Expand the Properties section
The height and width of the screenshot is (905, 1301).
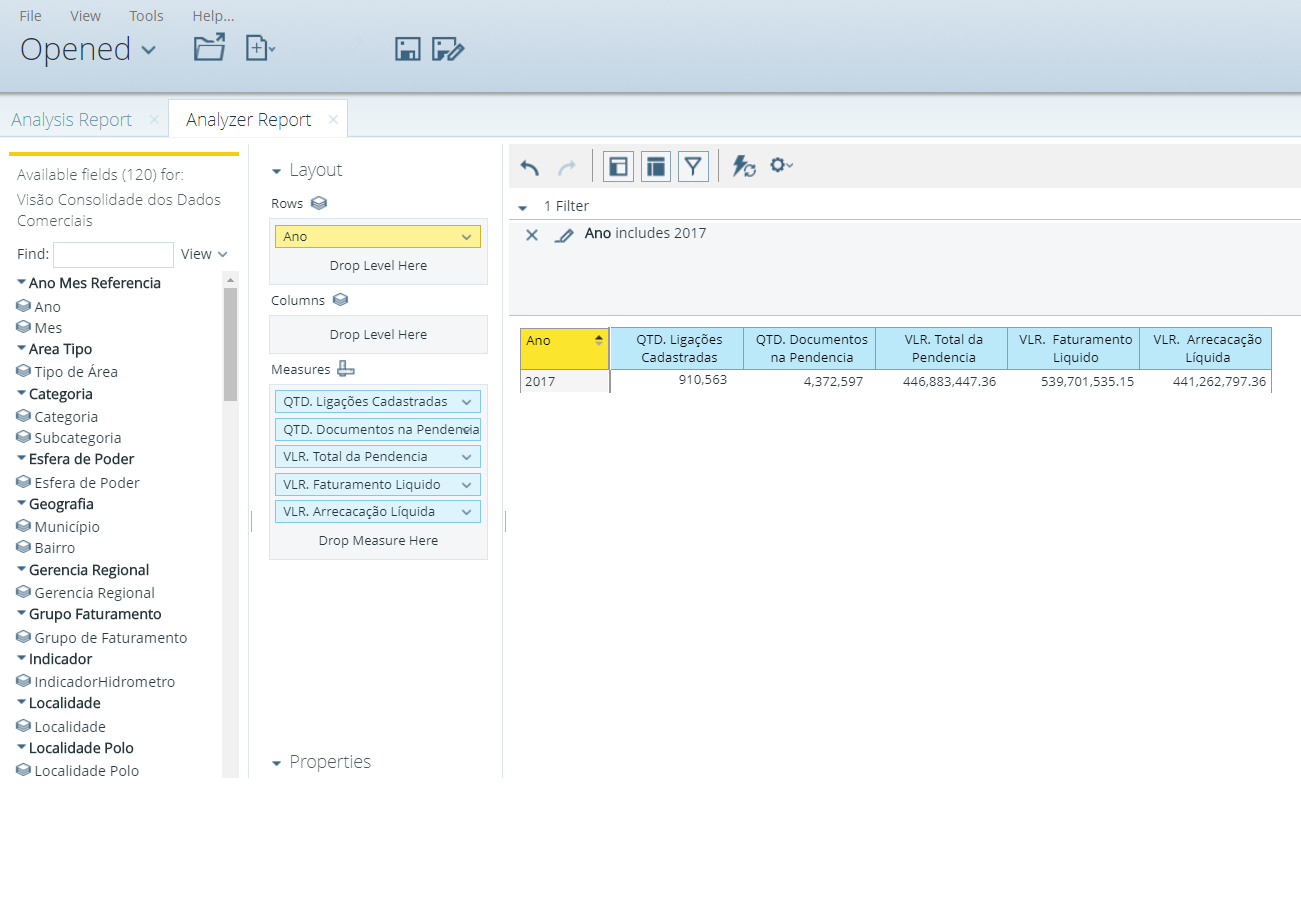277,763
